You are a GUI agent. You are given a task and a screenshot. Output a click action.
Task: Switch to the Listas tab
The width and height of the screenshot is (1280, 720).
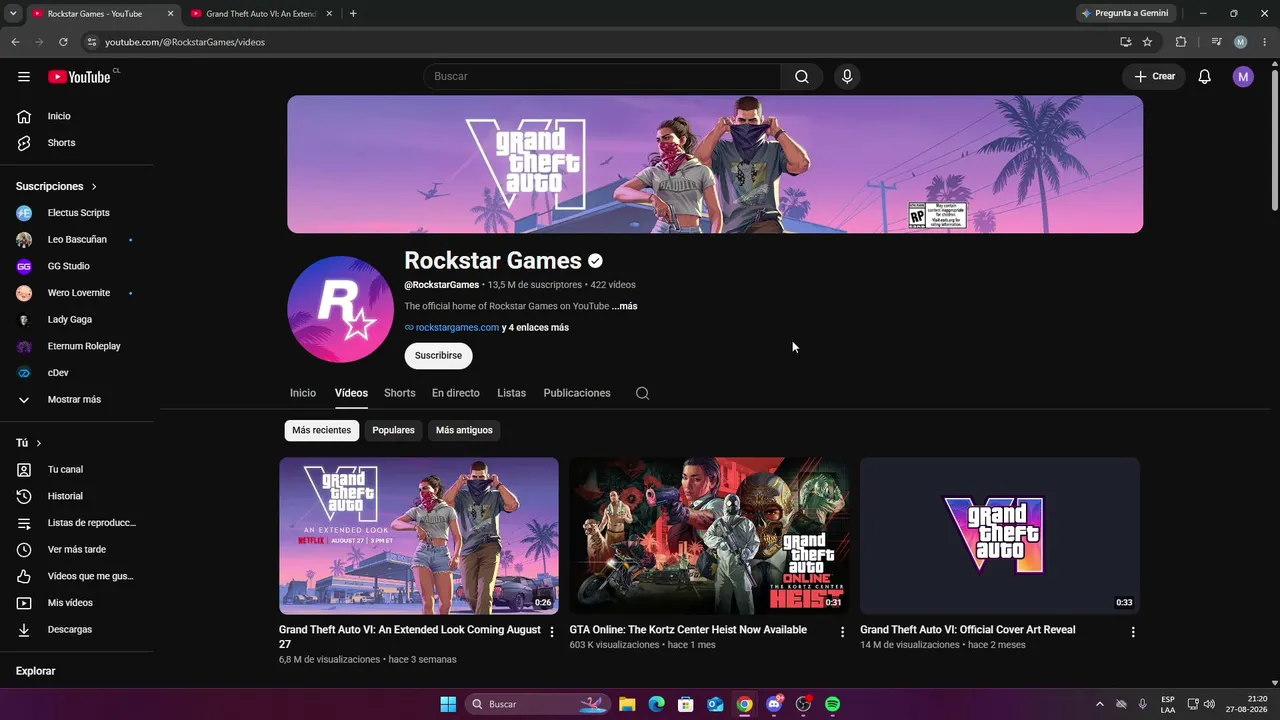click(x=511, y=393)
